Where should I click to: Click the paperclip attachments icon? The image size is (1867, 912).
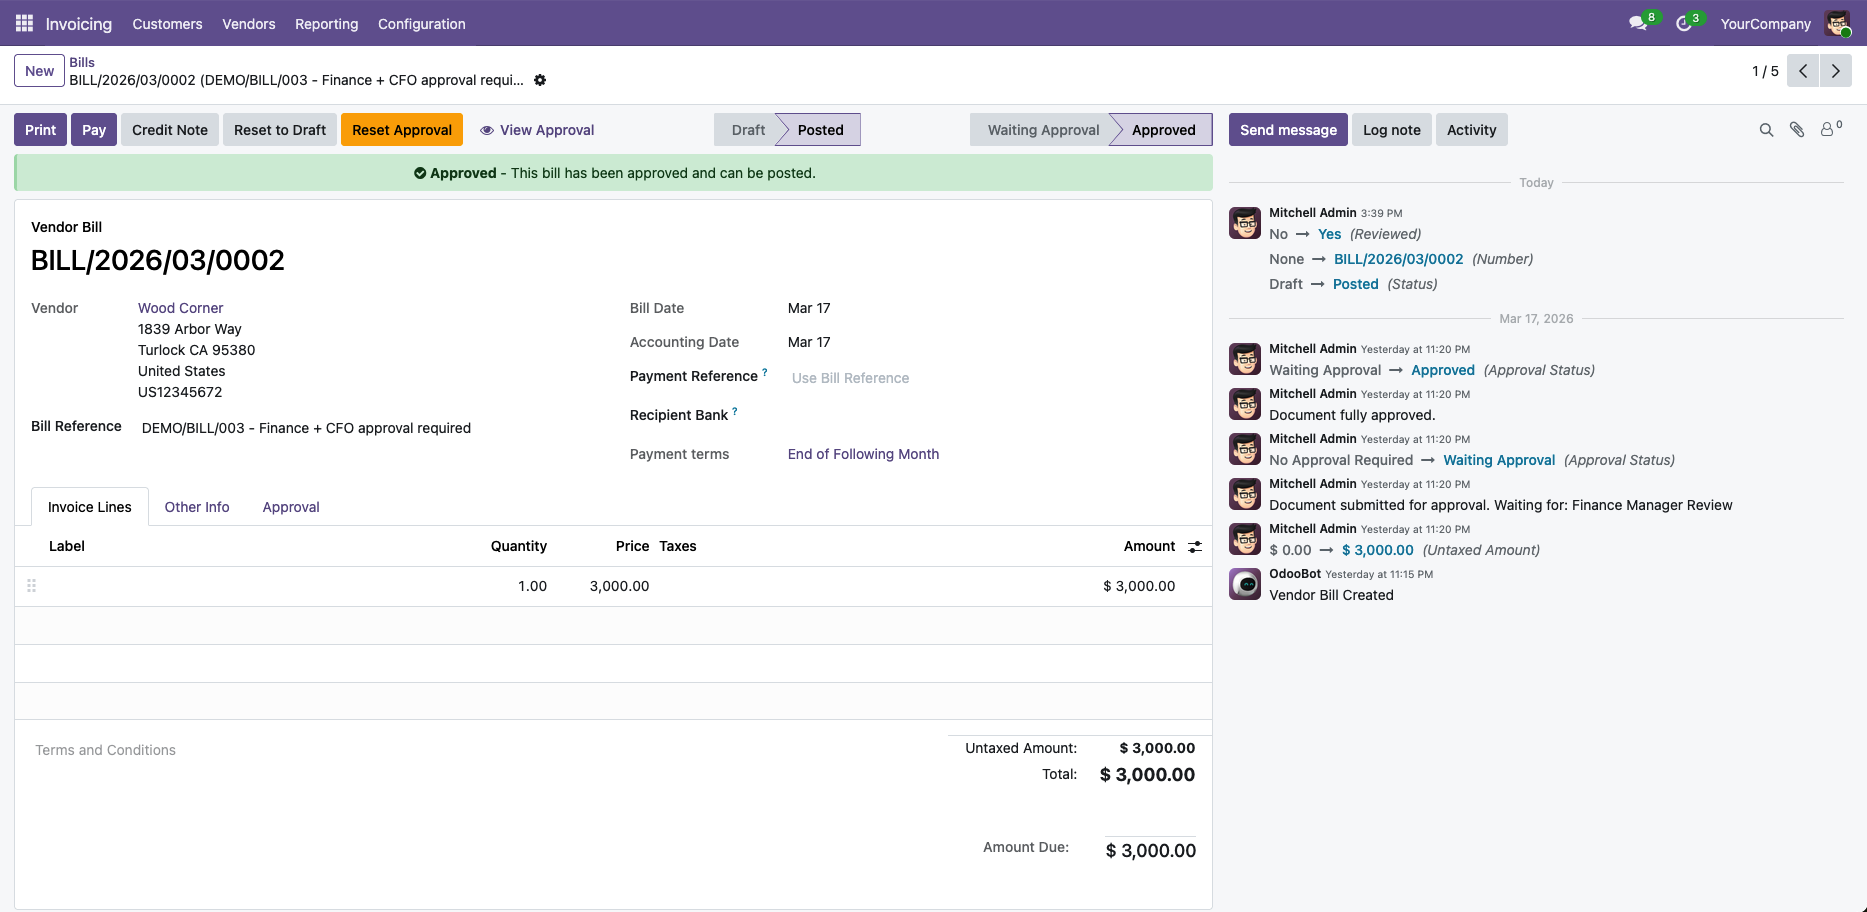pos(1797,130)
